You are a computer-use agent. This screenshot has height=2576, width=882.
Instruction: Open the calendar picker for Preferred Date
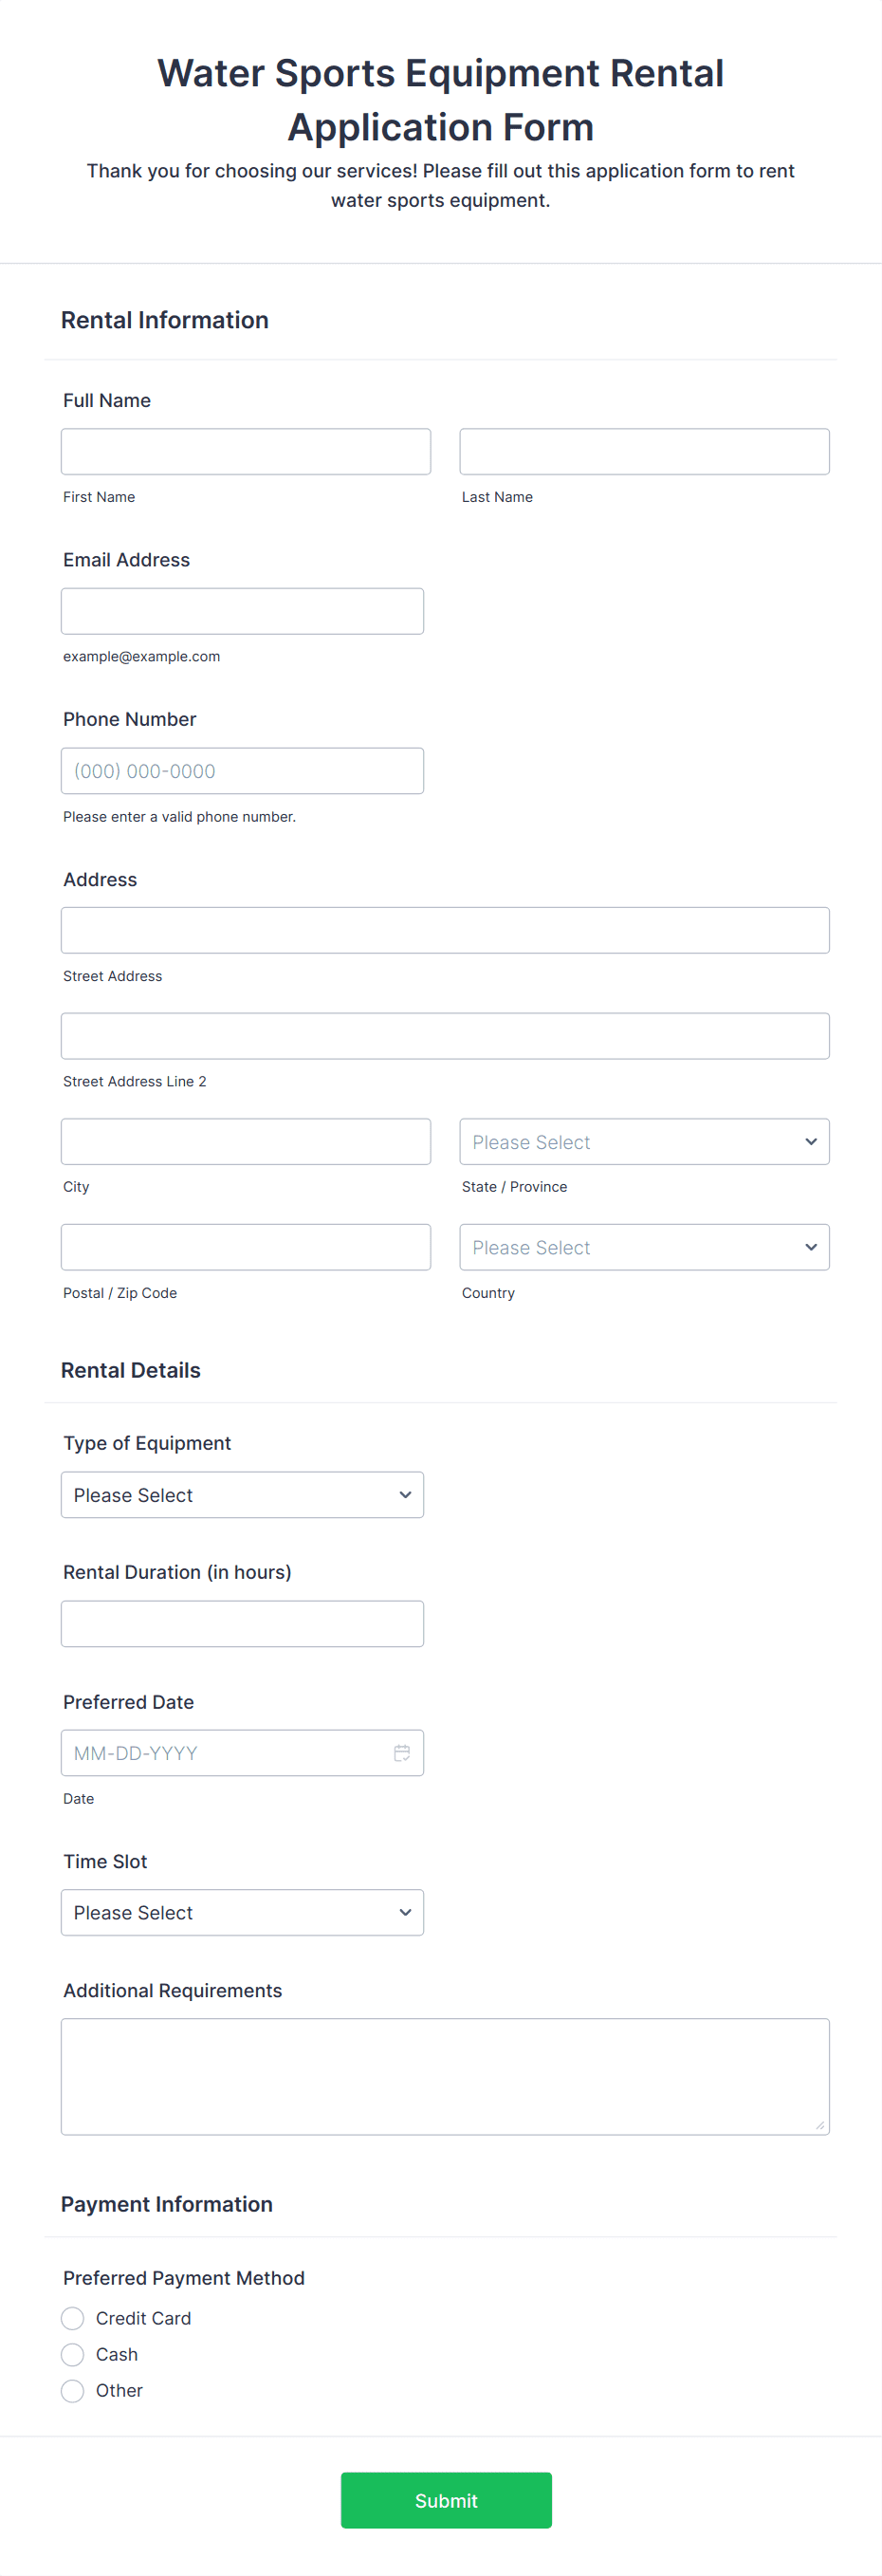402,1752
